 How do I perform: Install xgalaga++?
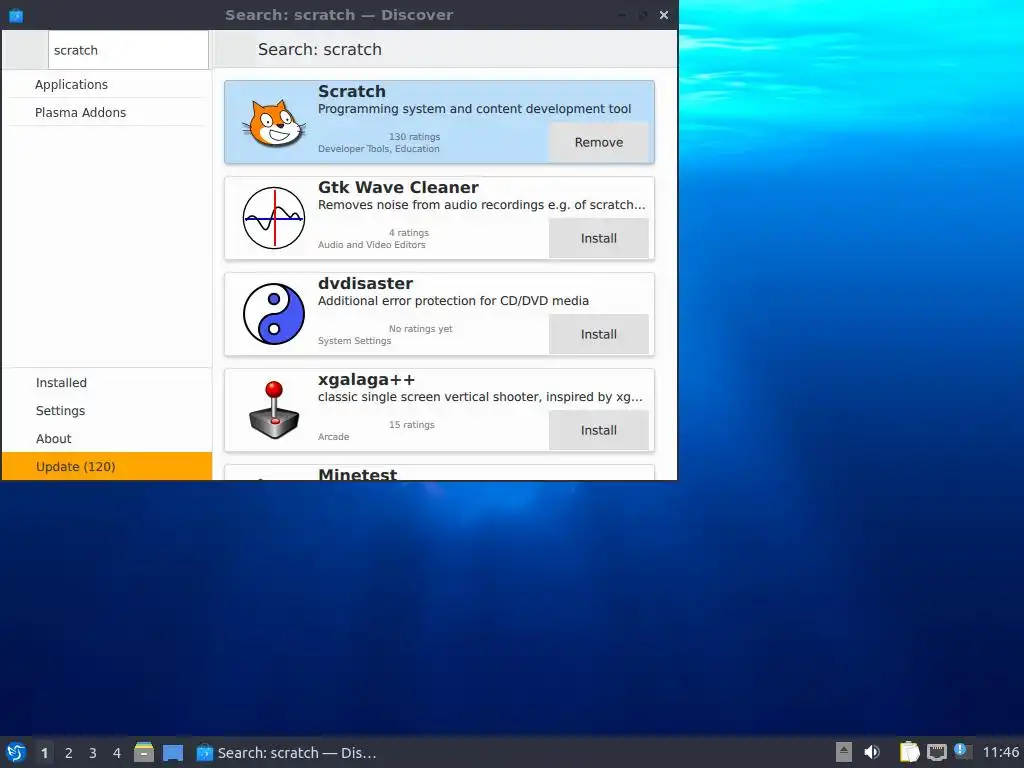pos(599,430)
